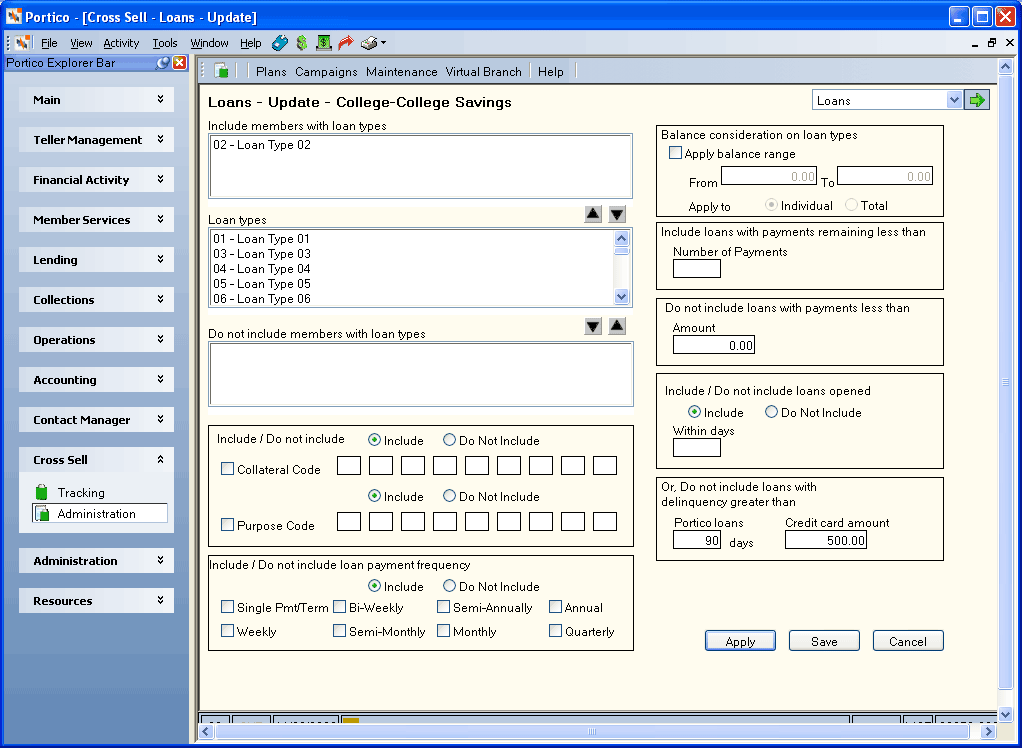Viewport: 1022px width, 748px height.
Task: Click the Apply button
Action: coord(740,641)
